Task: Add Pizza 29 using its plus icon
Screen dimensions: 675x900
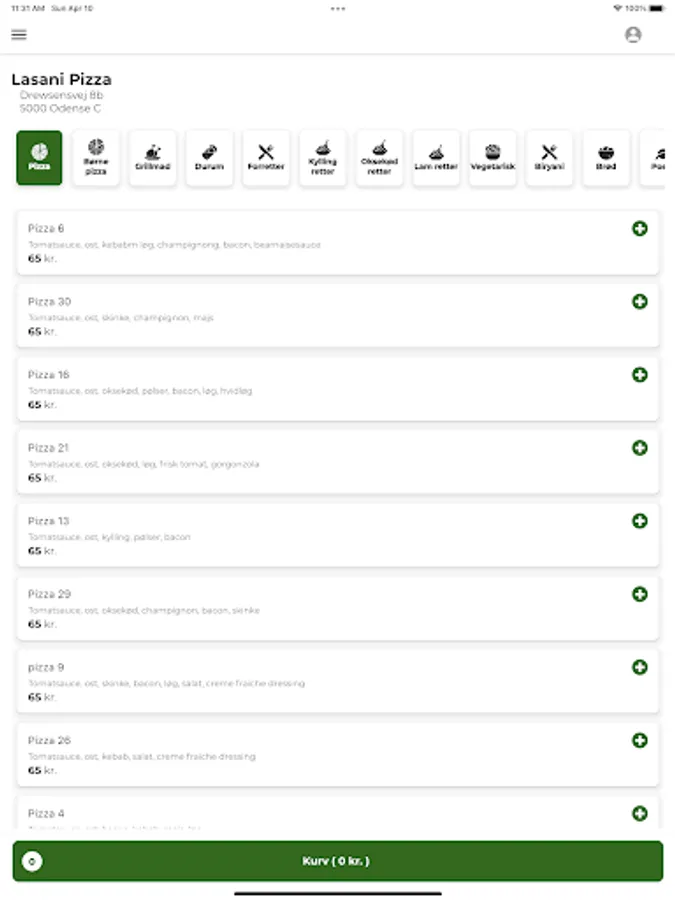Action: 640,594
